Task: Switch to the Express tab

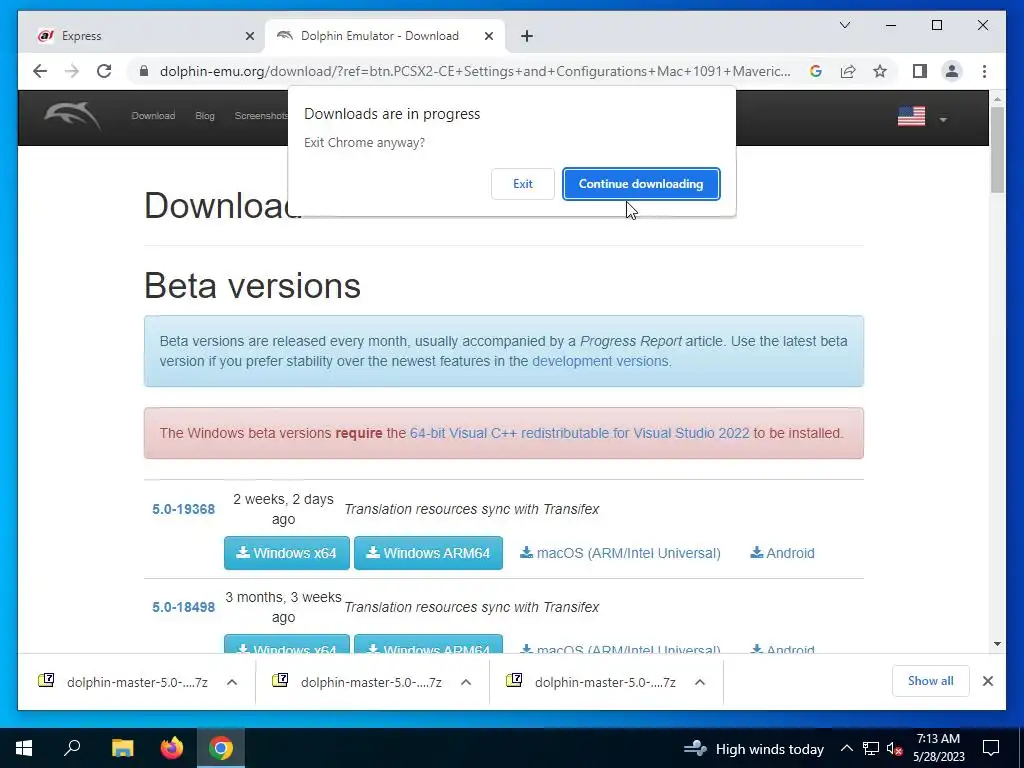Action: pyautogui.click(x=144, y=36)
